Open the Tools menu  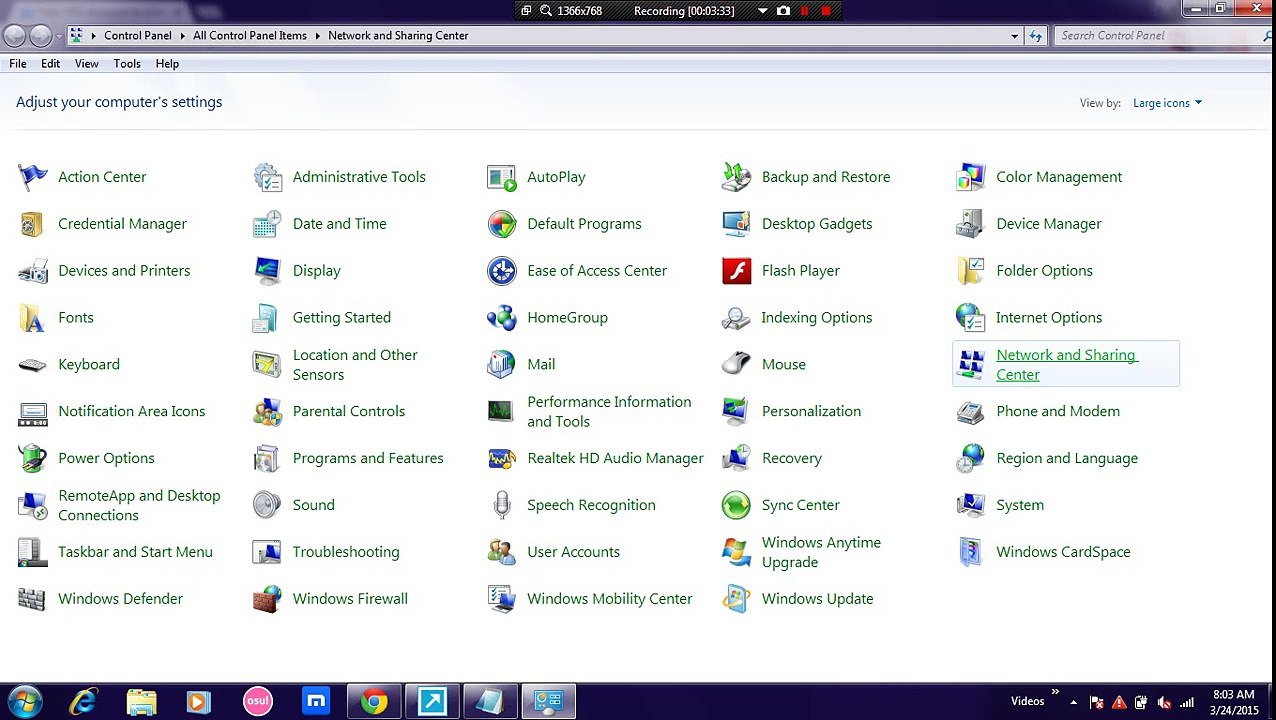tap(127, 64)
